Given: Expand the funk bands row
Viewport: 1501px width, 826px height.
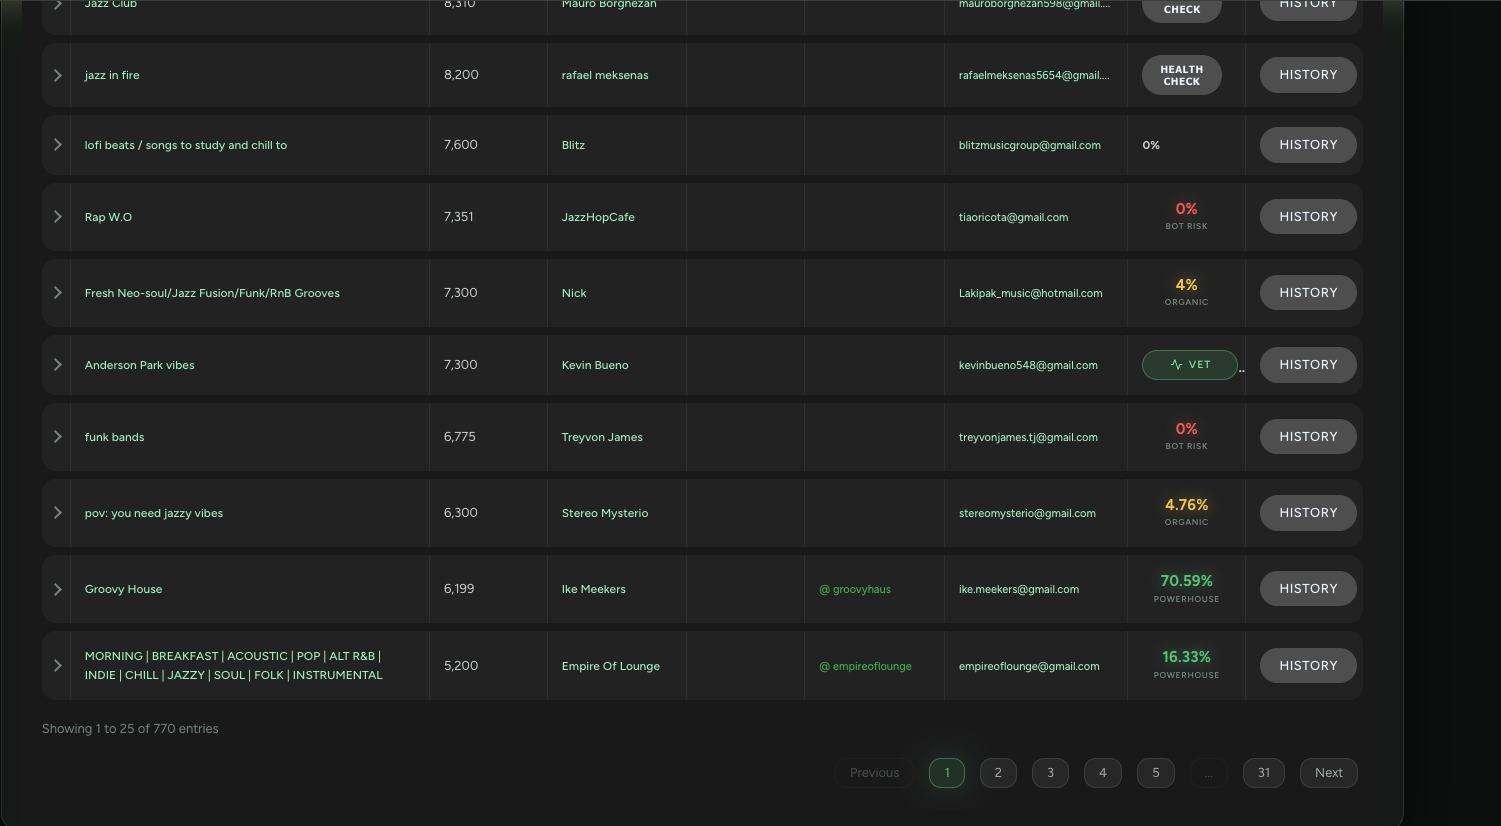Looking at the screenshot, I should point(58,437).
